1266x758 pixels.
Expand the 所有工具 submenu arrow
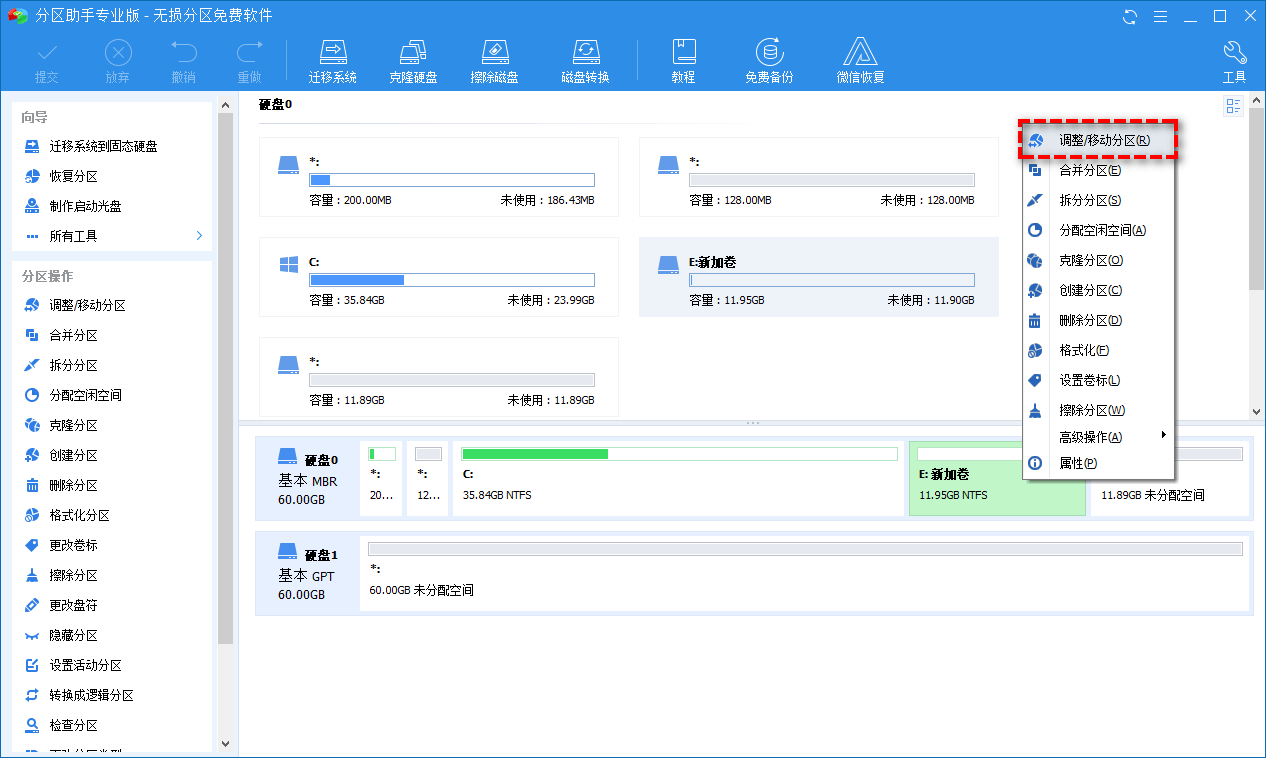click(199, 236)
